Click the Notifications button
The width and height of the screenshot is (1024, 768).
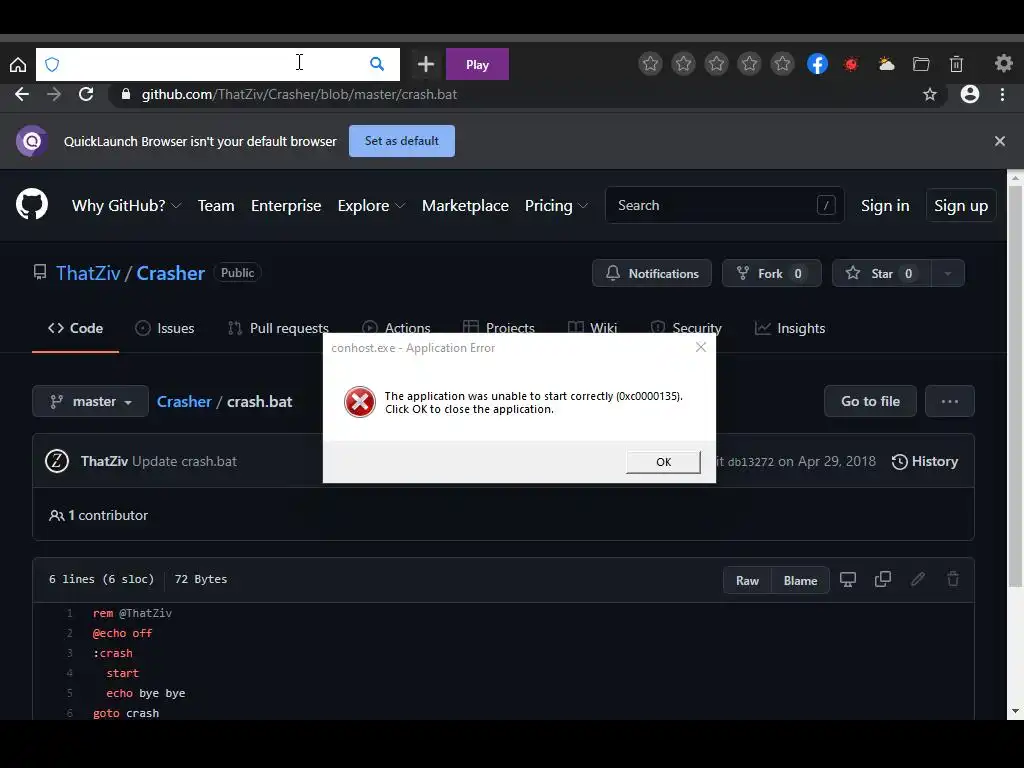[652, 274]
